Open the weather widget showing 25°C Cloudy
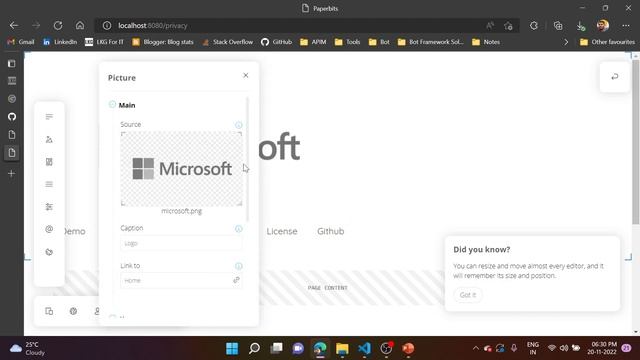This screenshot has width=640, height=360. [x=27, y=348]
